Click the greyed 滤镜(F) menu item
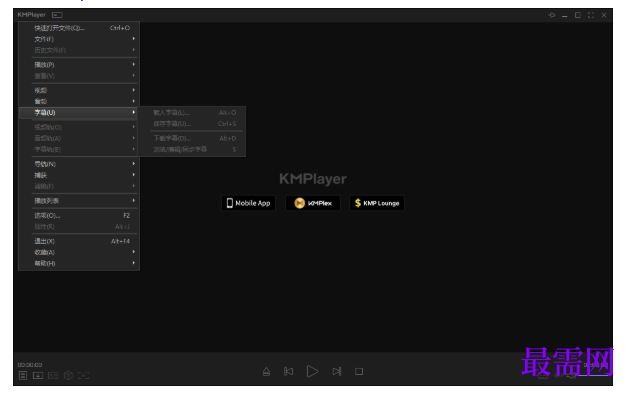Screen dimensions: 633x393 click(79, 186)
